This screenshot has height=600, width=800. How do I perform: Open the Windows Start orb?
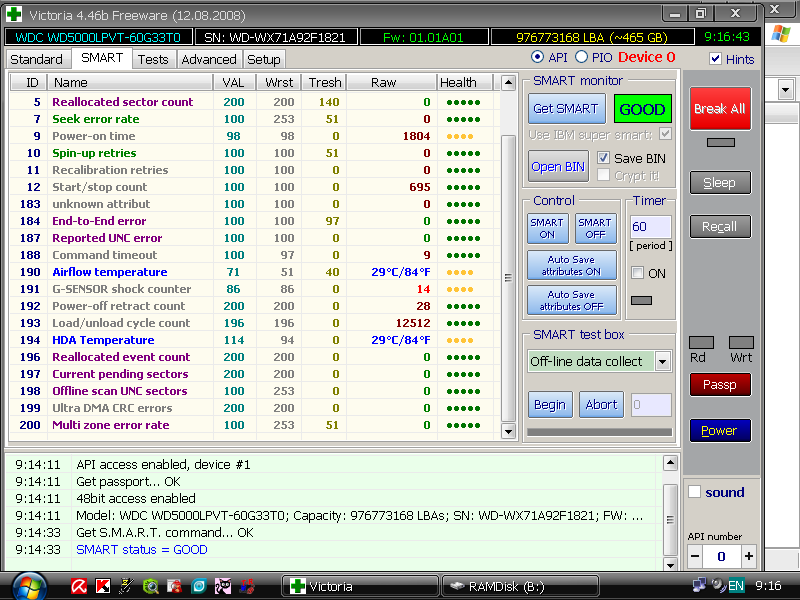(30, 586)
